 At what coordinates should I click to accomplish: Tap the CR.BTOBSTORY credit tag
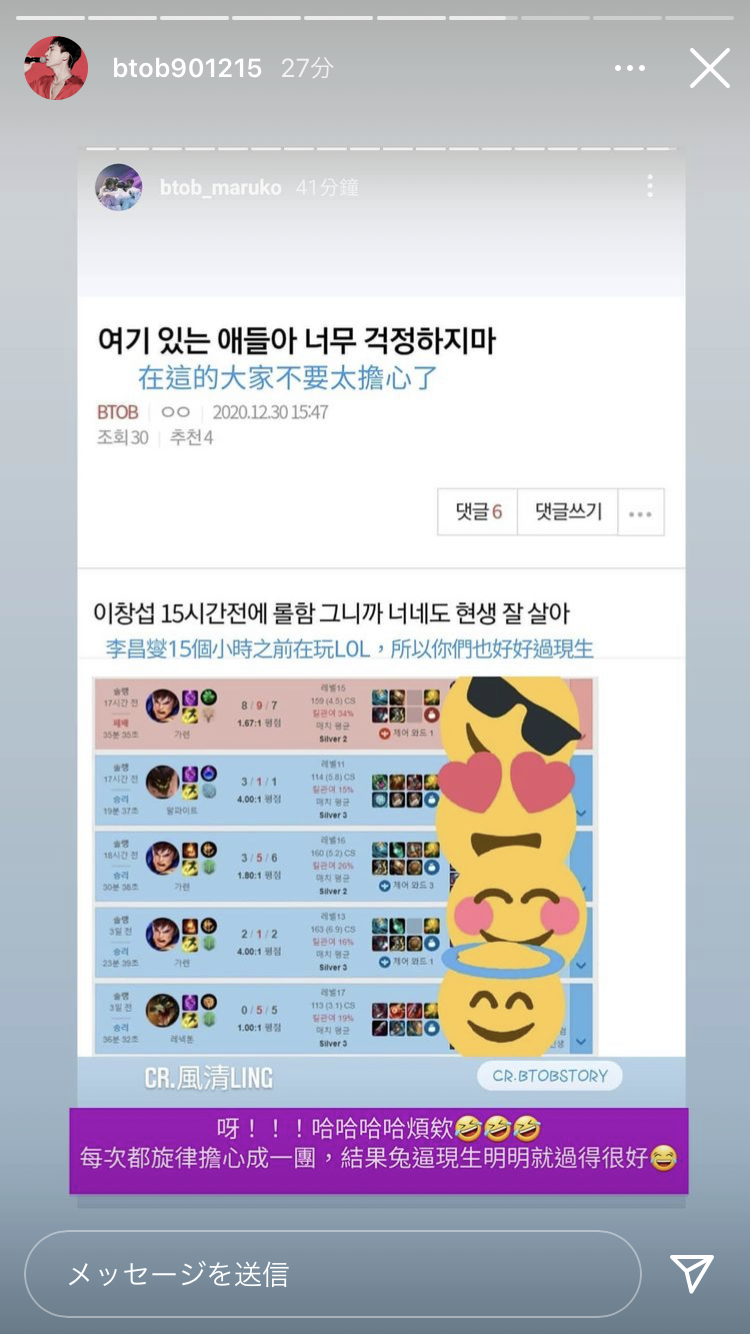(550, 1076)
